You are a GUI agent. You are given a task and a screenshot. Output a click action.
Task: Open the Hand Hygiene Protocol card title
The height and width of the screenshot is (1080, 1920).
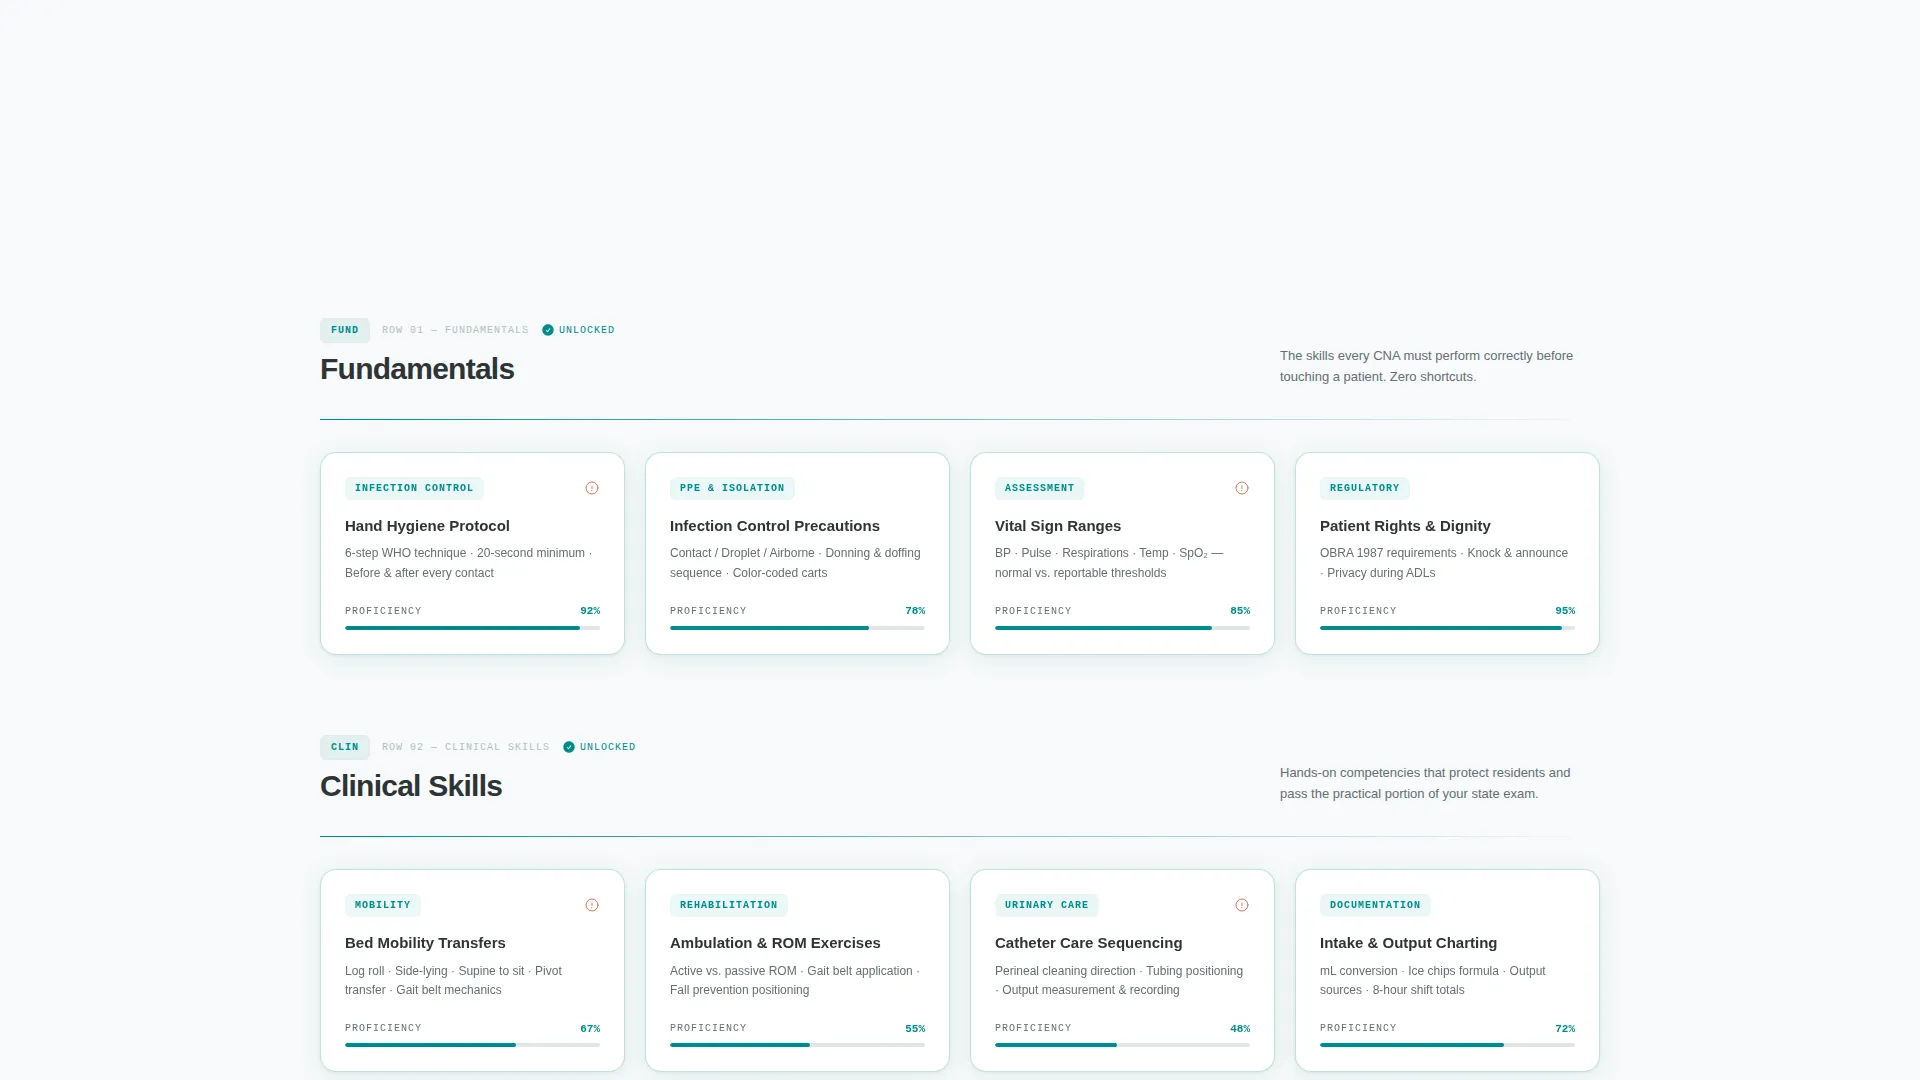pyautogui.click(x=427, y=526)
